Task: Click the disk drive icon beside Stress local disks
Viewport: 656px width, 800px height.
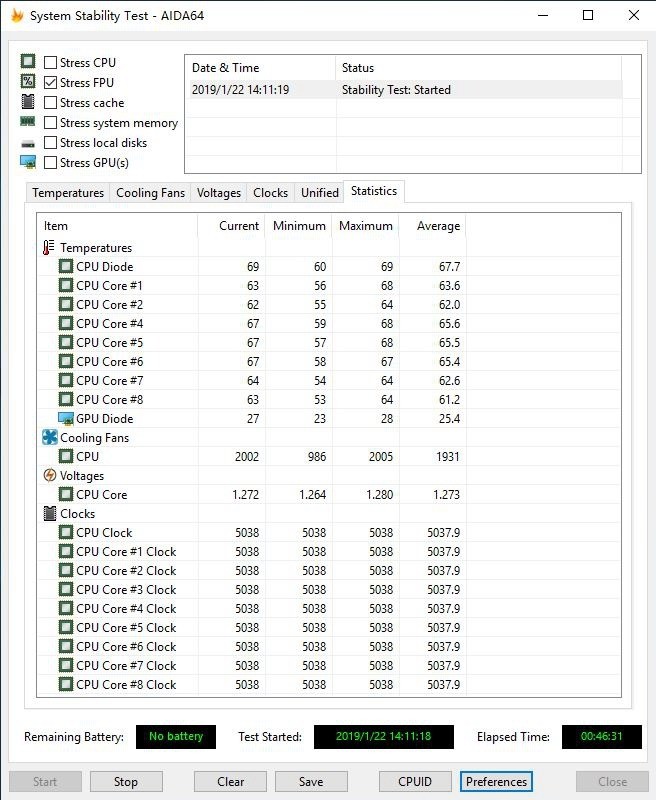Action: (x=28, y=144)
